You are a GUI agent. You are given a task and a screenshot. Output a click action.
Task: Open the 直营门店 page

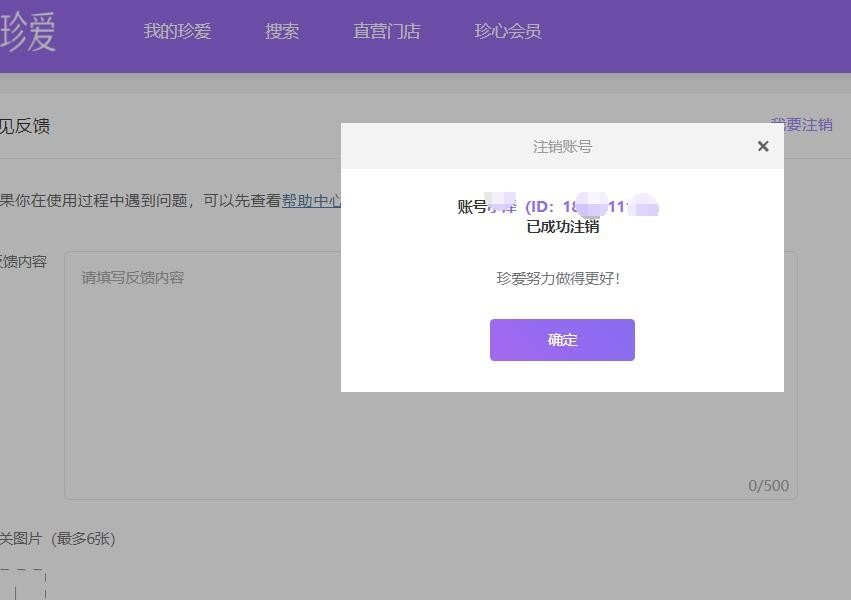pos(386,31)
